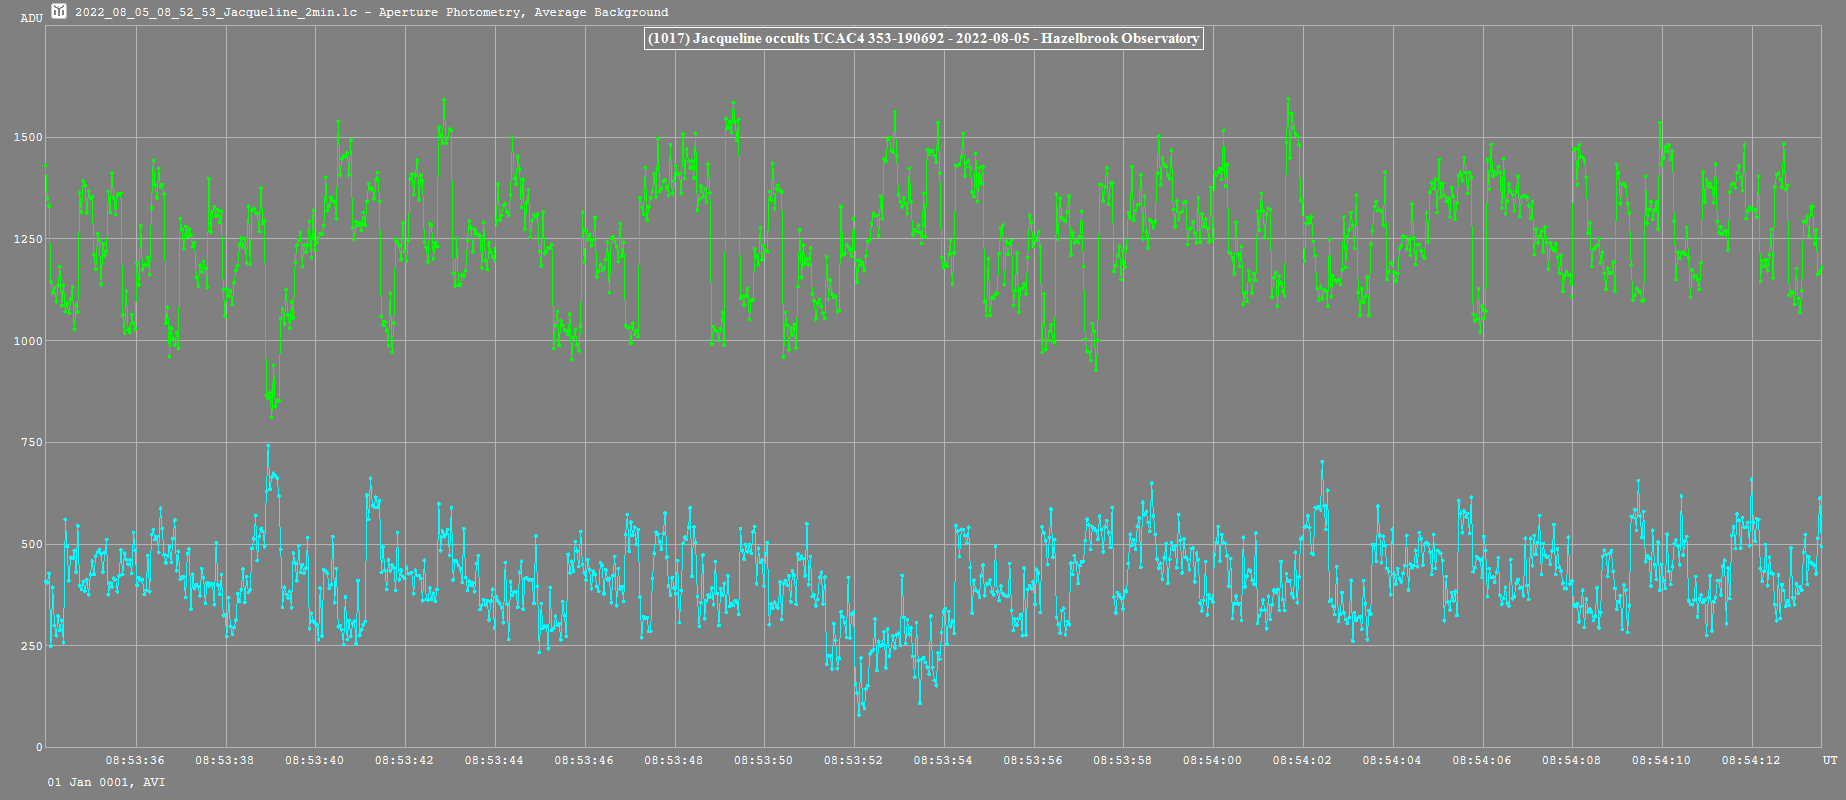Pick the 1000 label on the ADU axis
Screen dimensions: 1846x800
[29, 341]
